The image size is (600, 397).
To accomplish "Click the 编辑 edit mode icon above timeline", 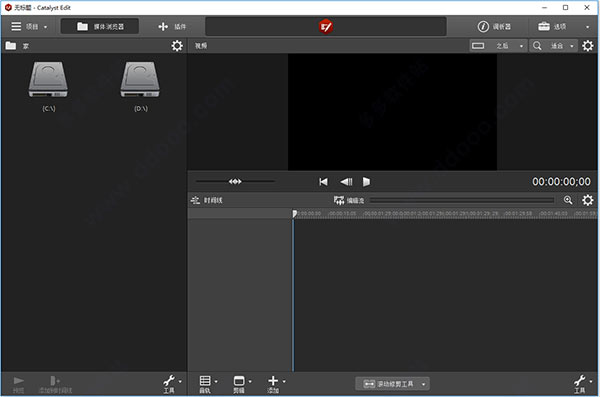I will [x=339, y=200].
